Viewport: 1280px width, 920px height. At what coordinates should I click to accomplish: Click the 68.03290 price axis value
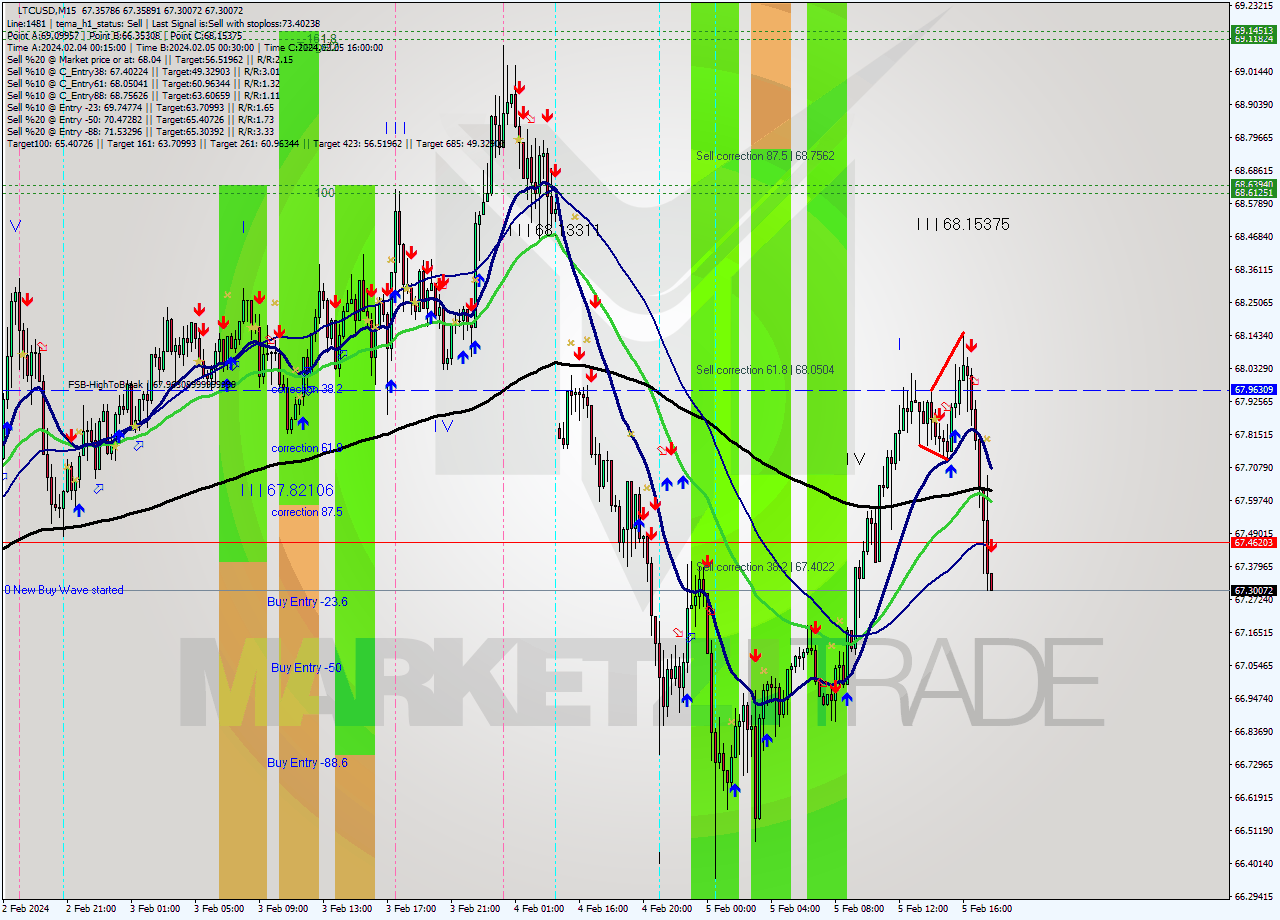1254,369
